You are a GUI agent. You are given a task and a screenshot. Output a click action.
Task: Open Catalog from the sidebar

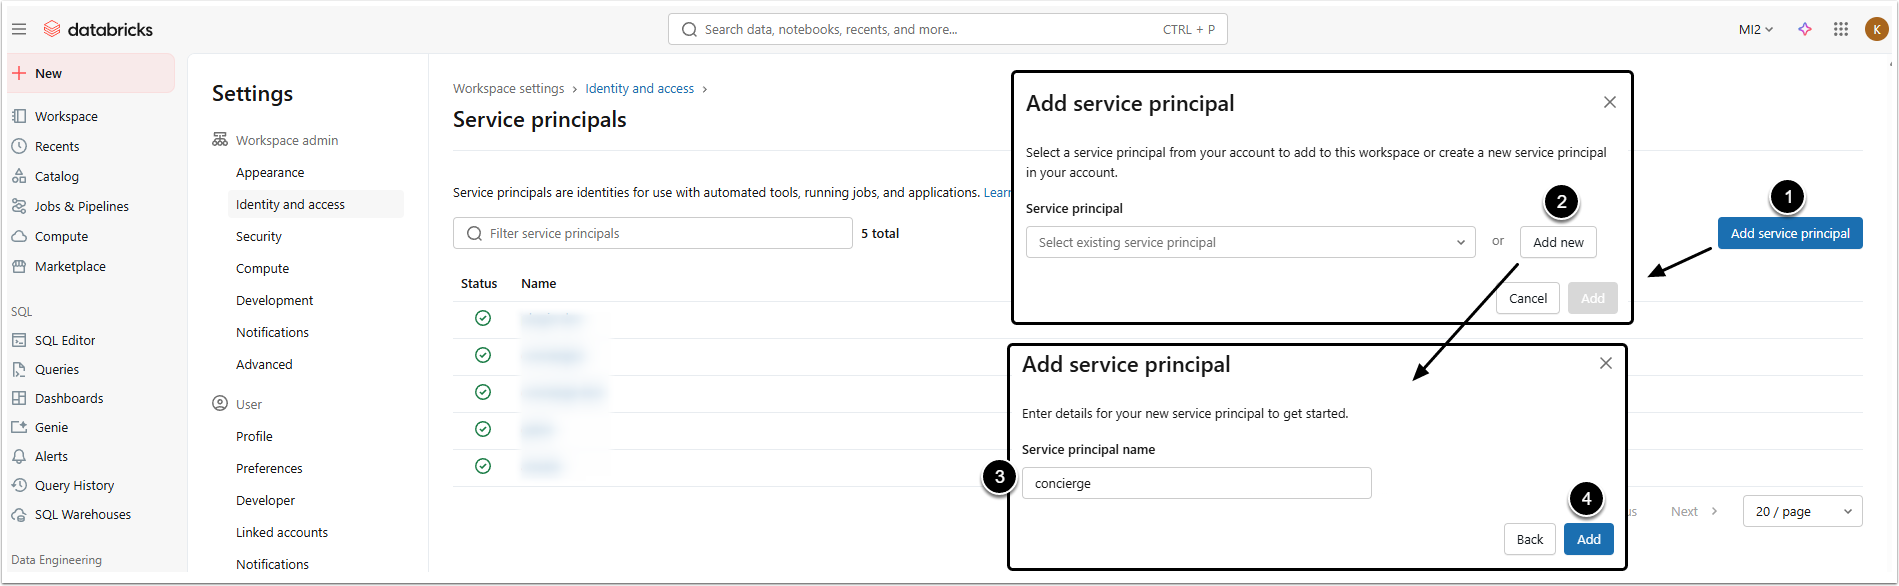(56, 176)
